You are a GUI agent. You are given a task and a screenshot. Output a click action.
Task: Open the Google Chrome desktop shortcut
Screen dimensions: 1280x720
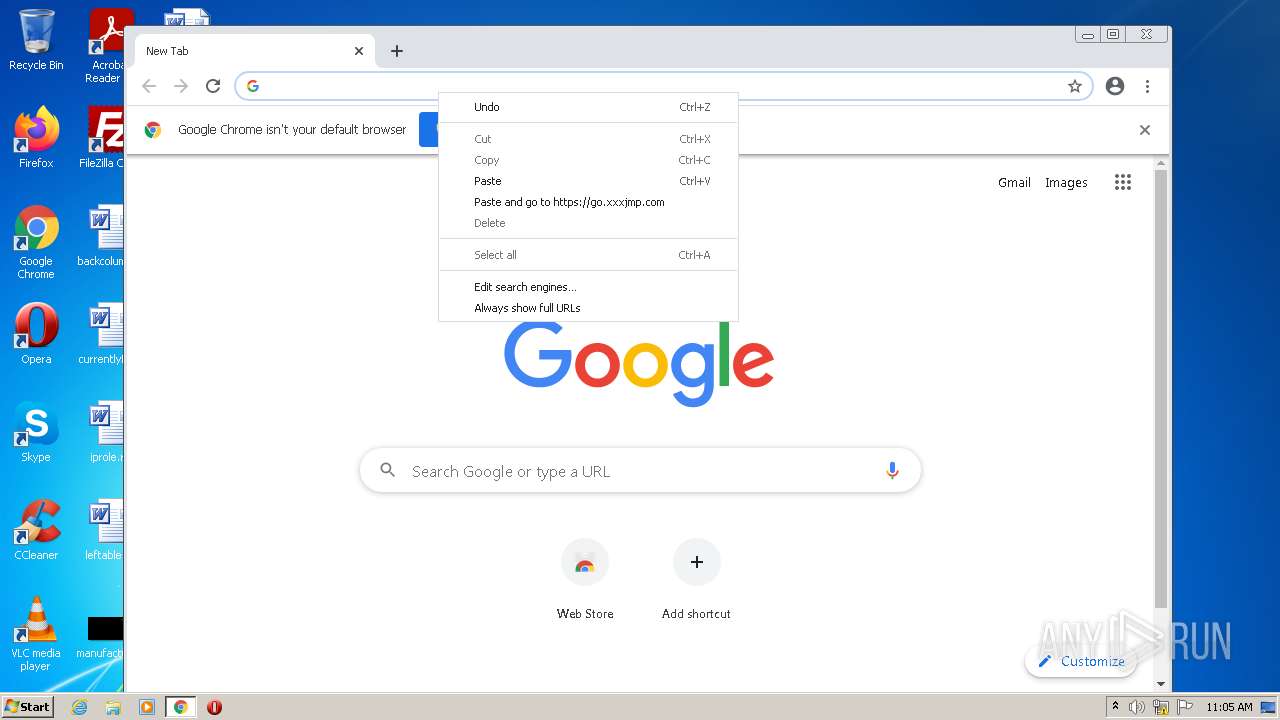[36, 242]
